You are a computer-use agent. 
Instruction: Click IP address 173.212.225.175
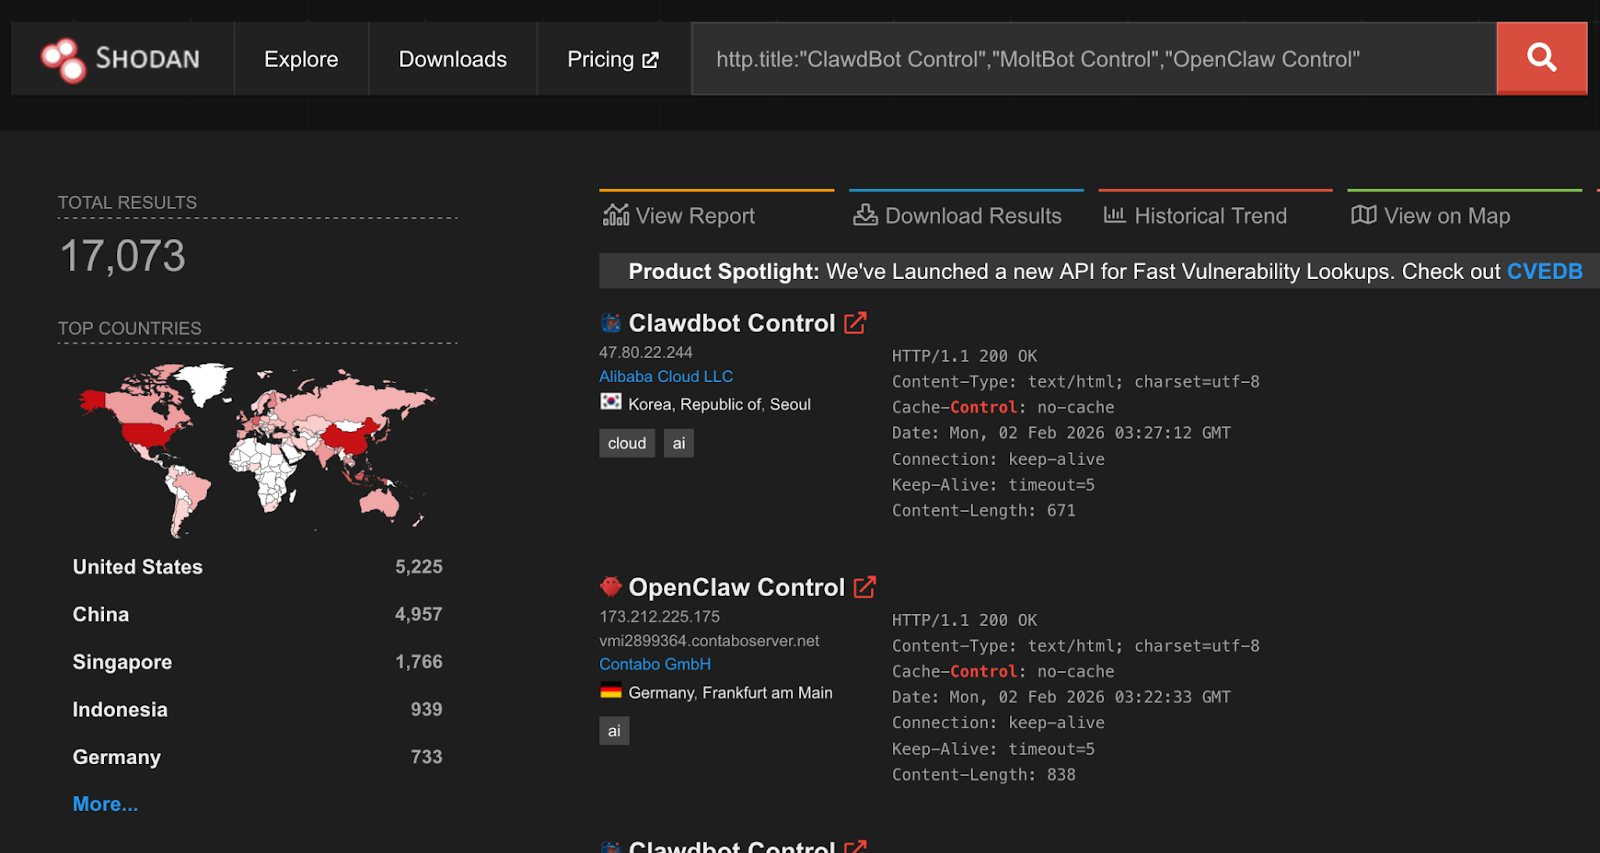point(660,616)
